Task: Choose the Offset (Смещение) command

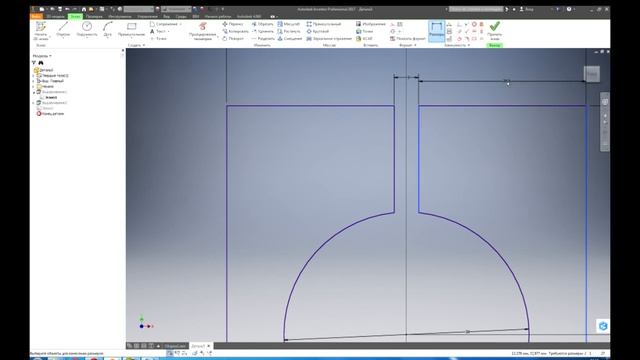Action: click(x=289, y=38)
